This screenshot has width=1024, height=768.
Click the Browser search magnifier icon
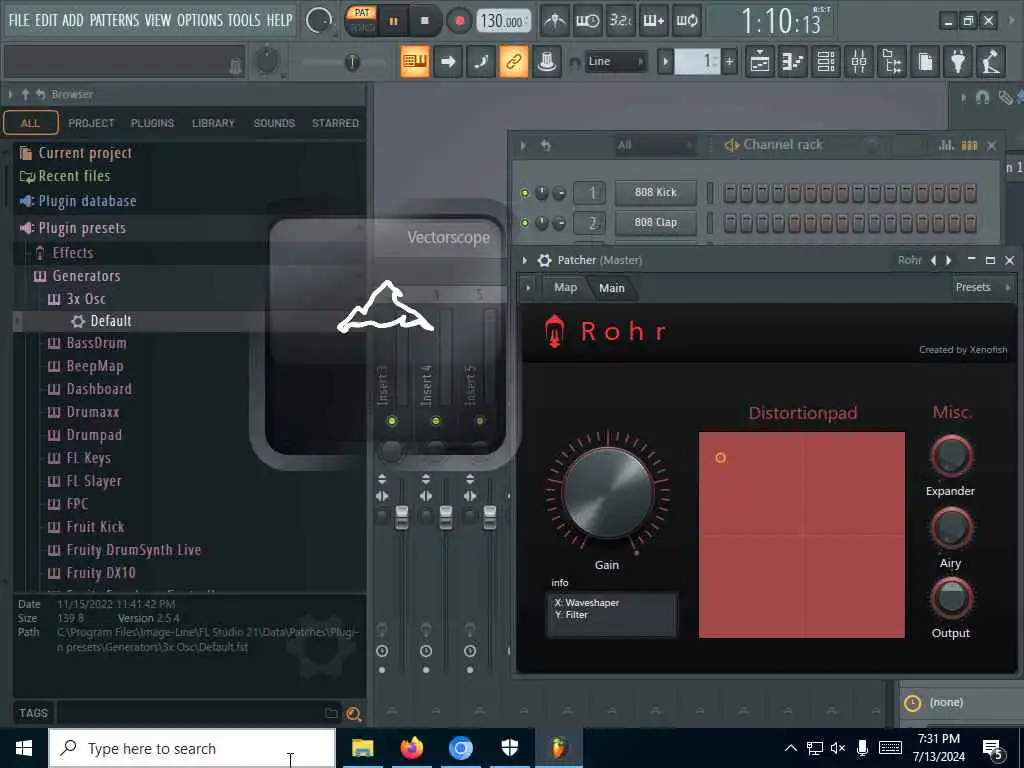pyautogui.click(x=353, y=714)
